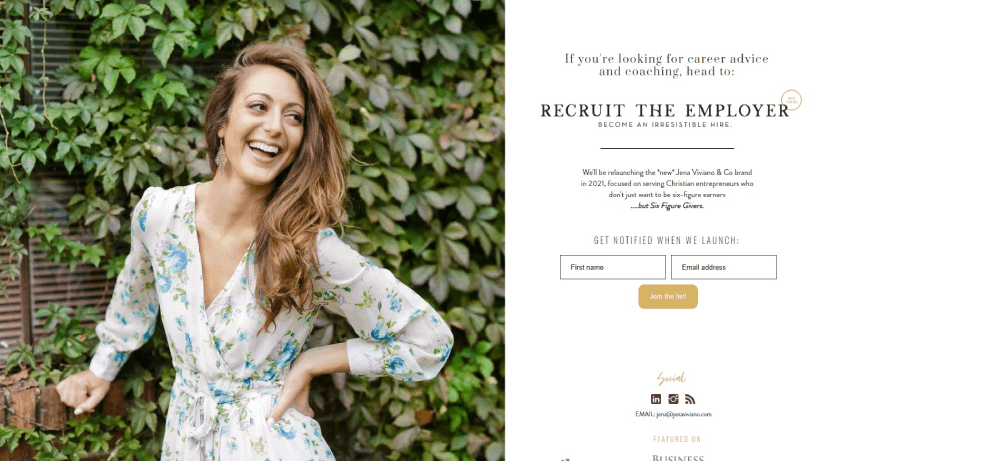Click the Get Notified When We Launch heading

(x=666, y=240)
